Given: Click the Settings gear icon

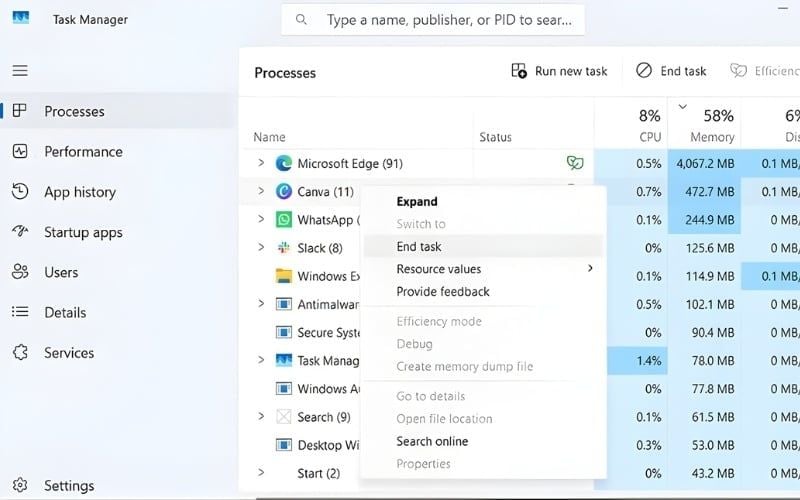Looking at the screenshot, I should pos(19,485).
